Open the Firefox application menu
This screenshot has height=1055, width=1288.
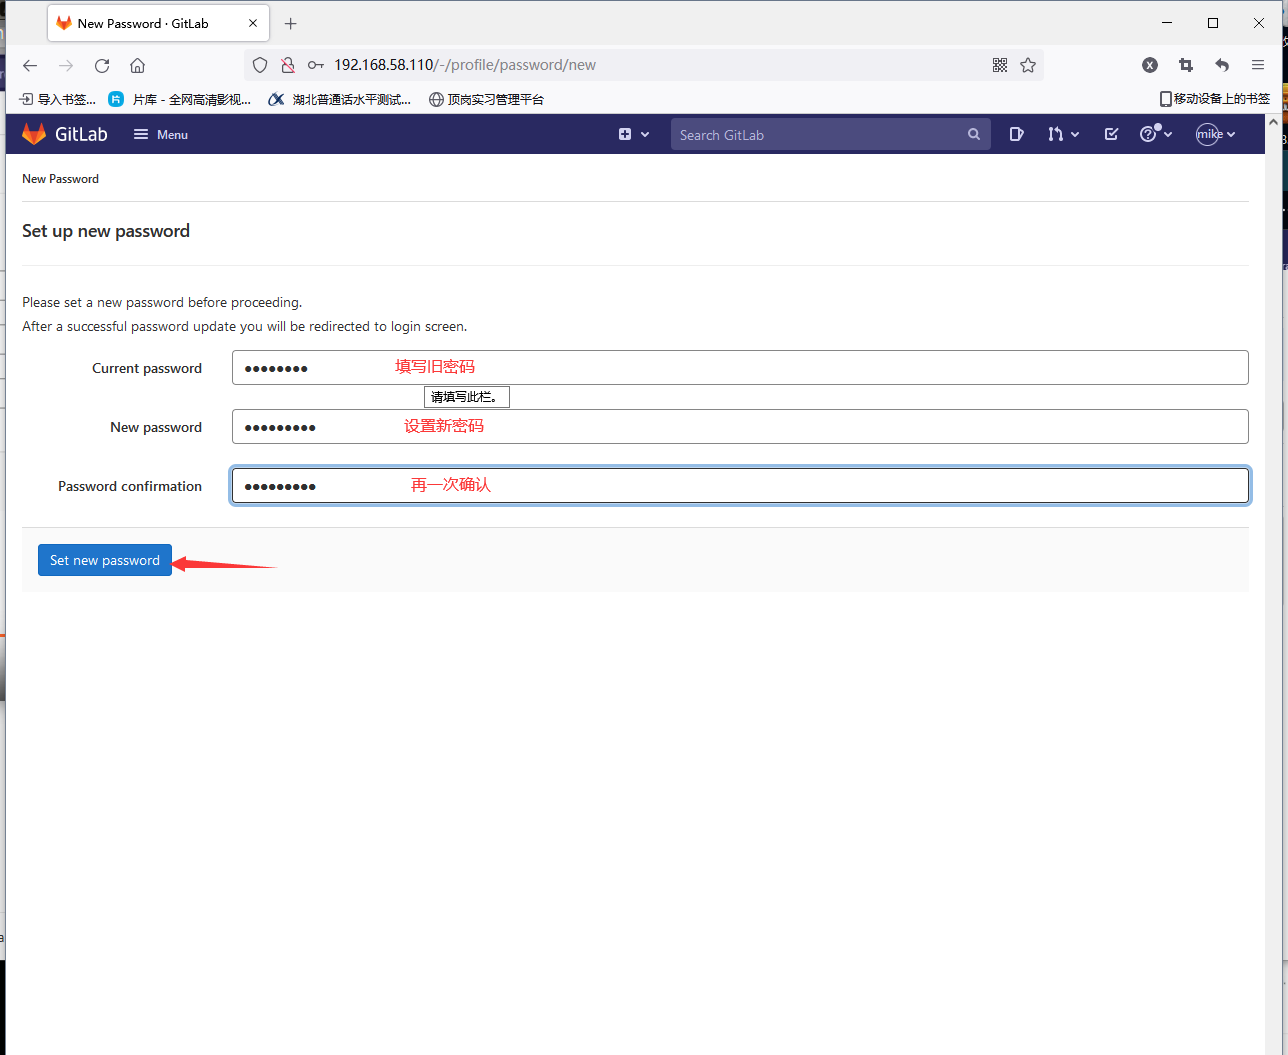click(x=1258, y=65)
